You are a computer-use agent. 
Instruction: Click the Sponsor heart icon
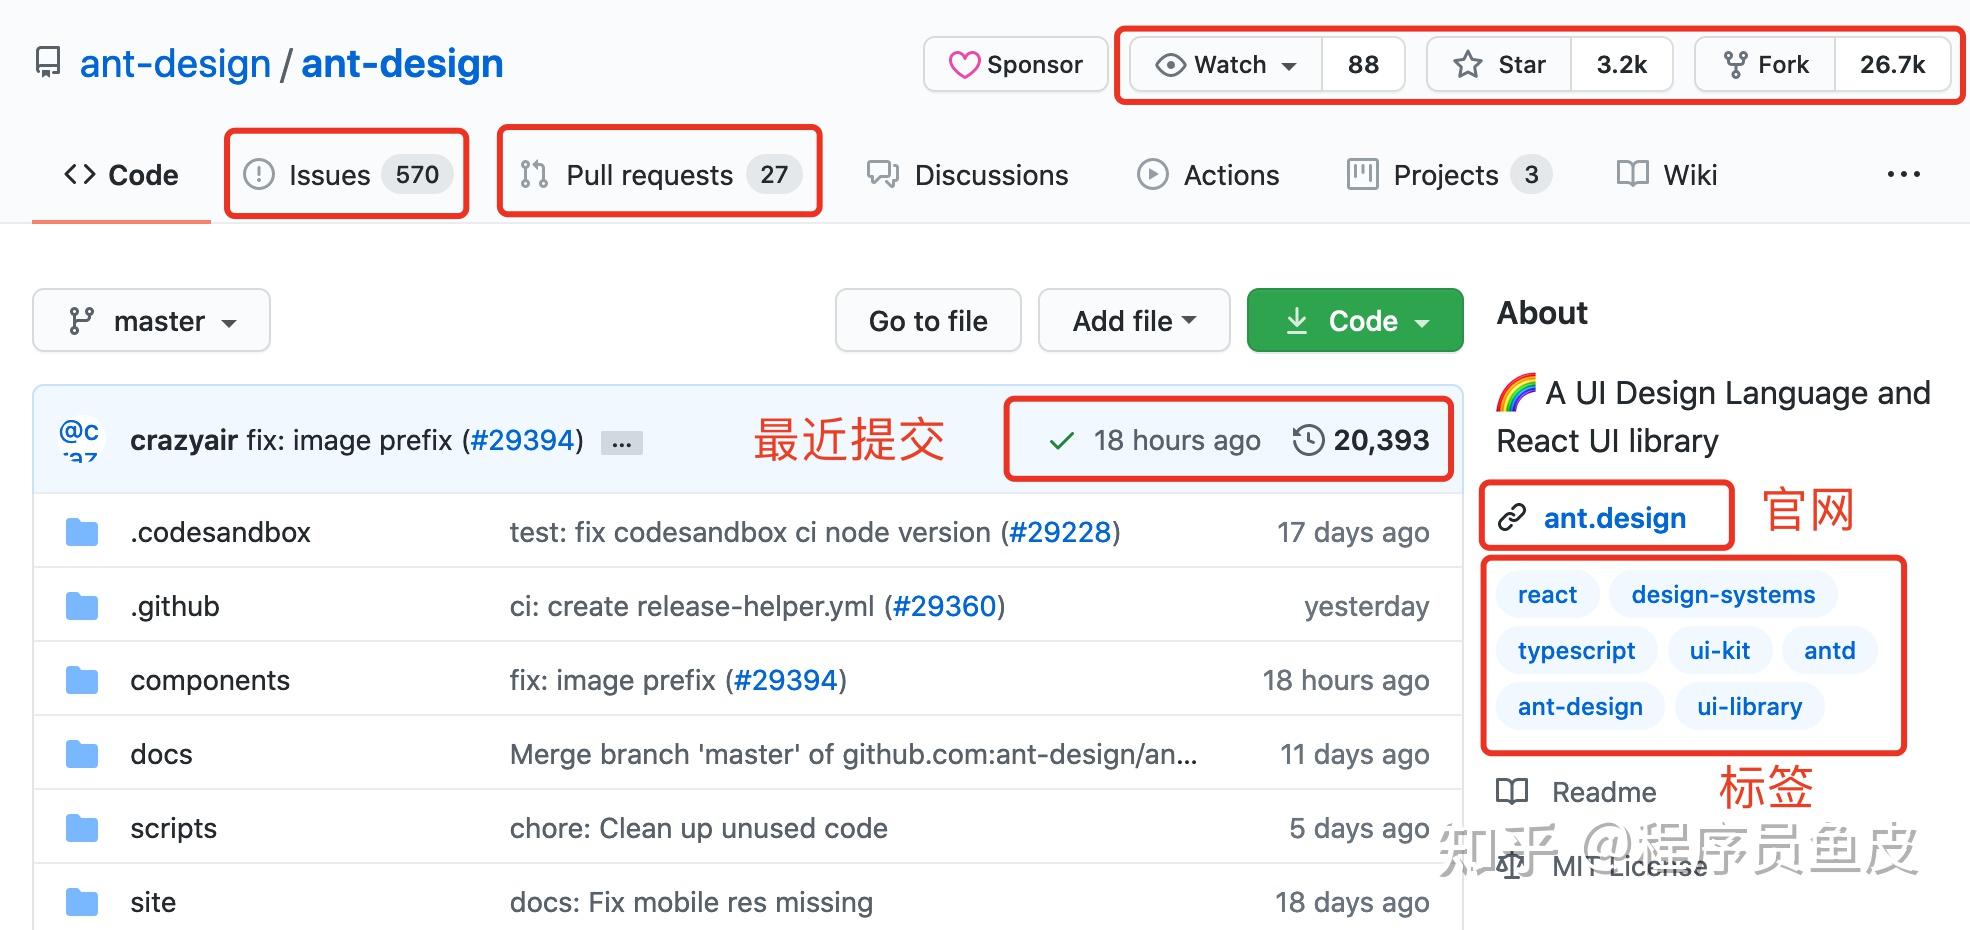[x=964, y=65]
